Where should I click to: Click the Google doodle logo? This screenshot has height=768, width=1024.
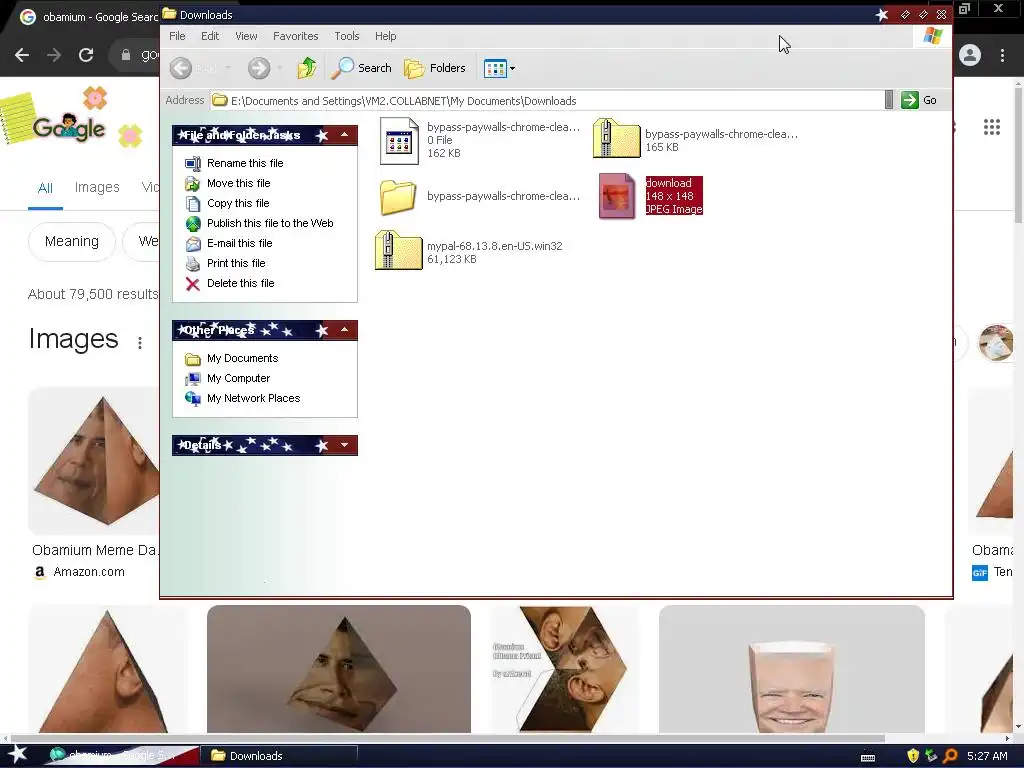(x=68, y=126)
